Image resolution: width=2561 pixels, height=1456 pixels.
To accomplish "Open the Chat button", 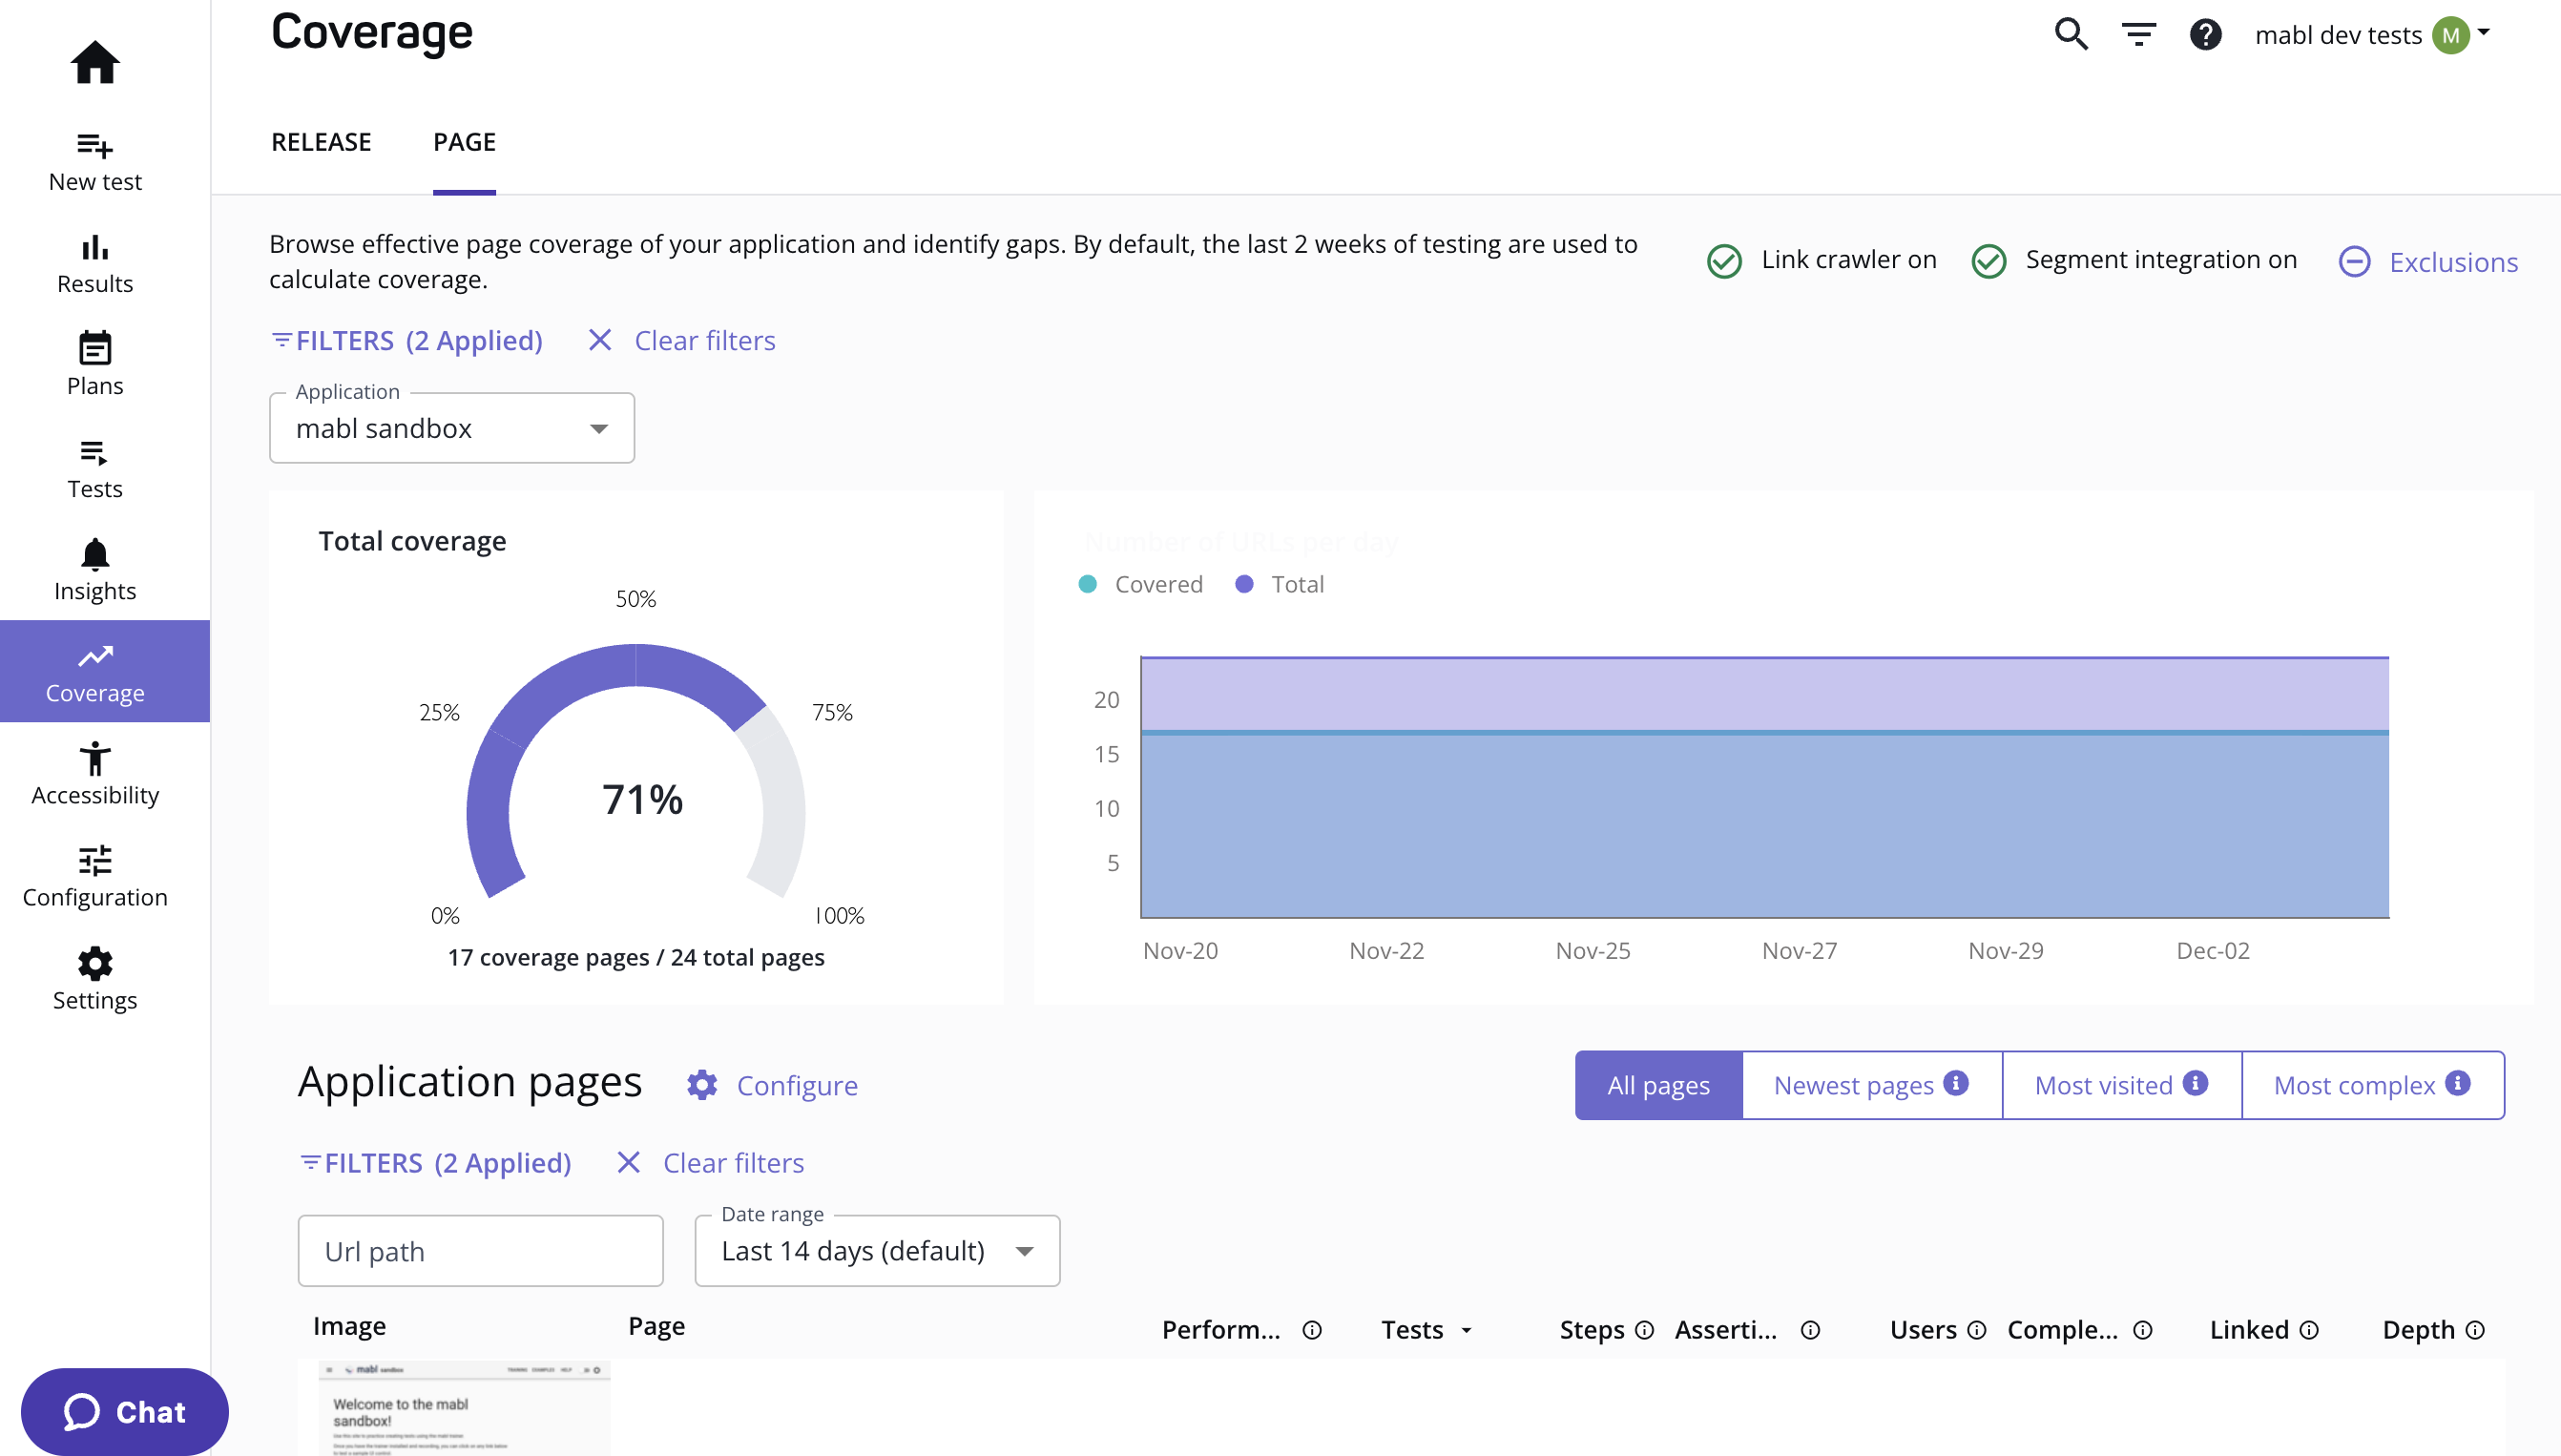I will [124, 1411].
